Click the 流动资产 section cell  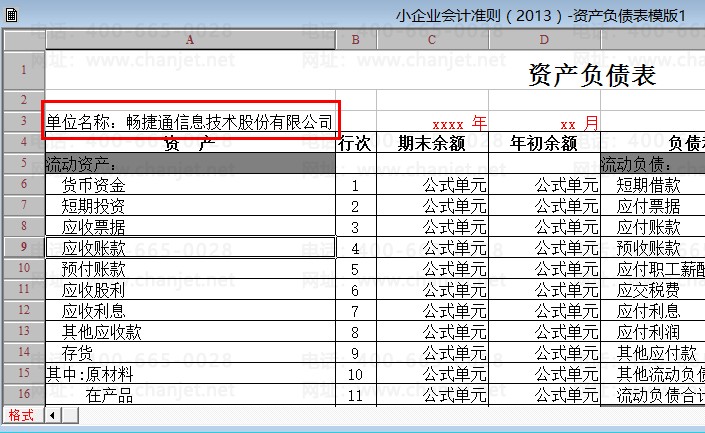coord(190,164)
